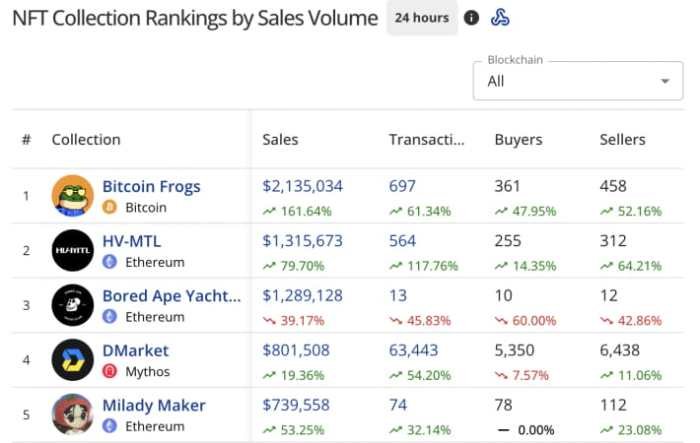Click the HV-MTL collection logo

pyautogui.click(x=73, y=250)
